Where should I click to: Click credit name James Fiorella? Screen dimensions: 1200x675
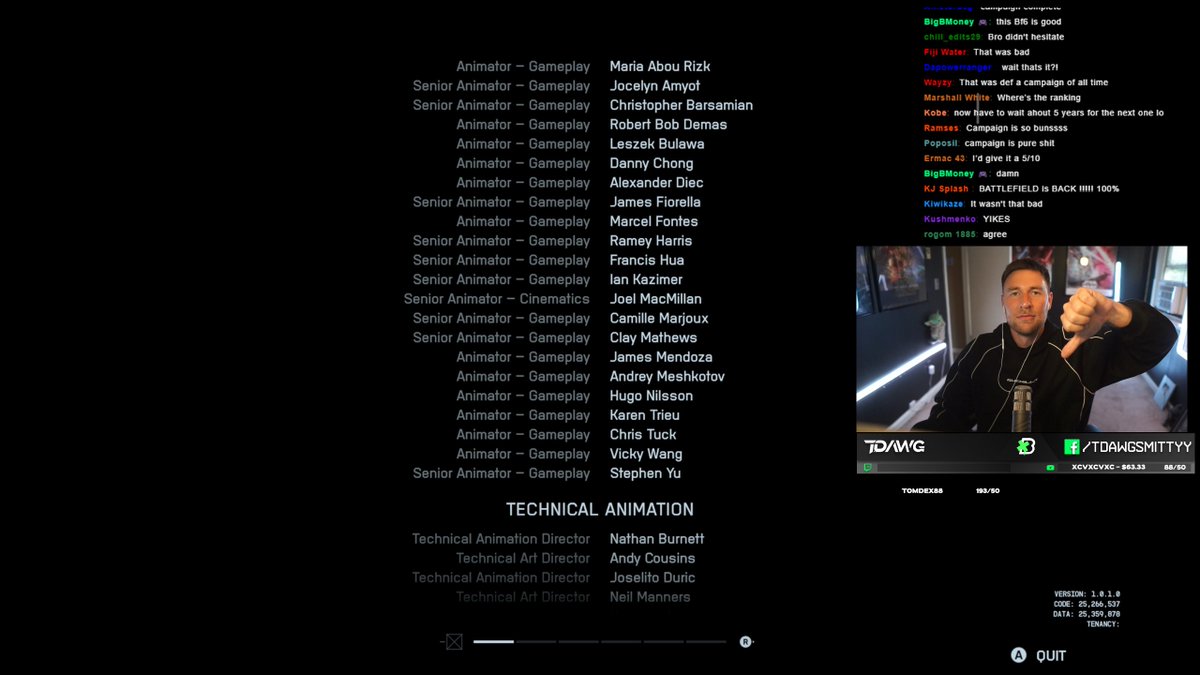point(655,202)
